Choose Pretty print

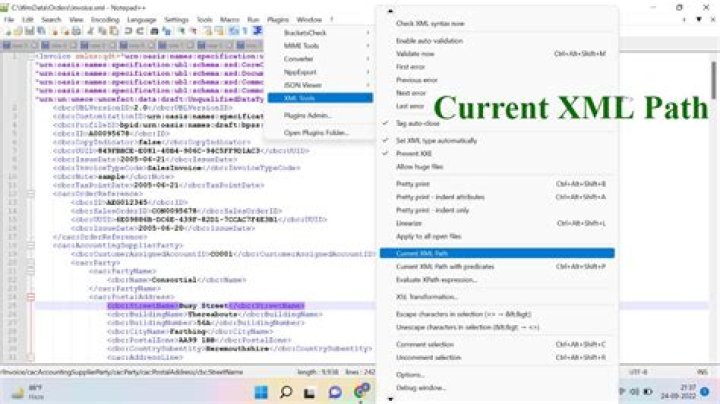[x=497, y=184]
